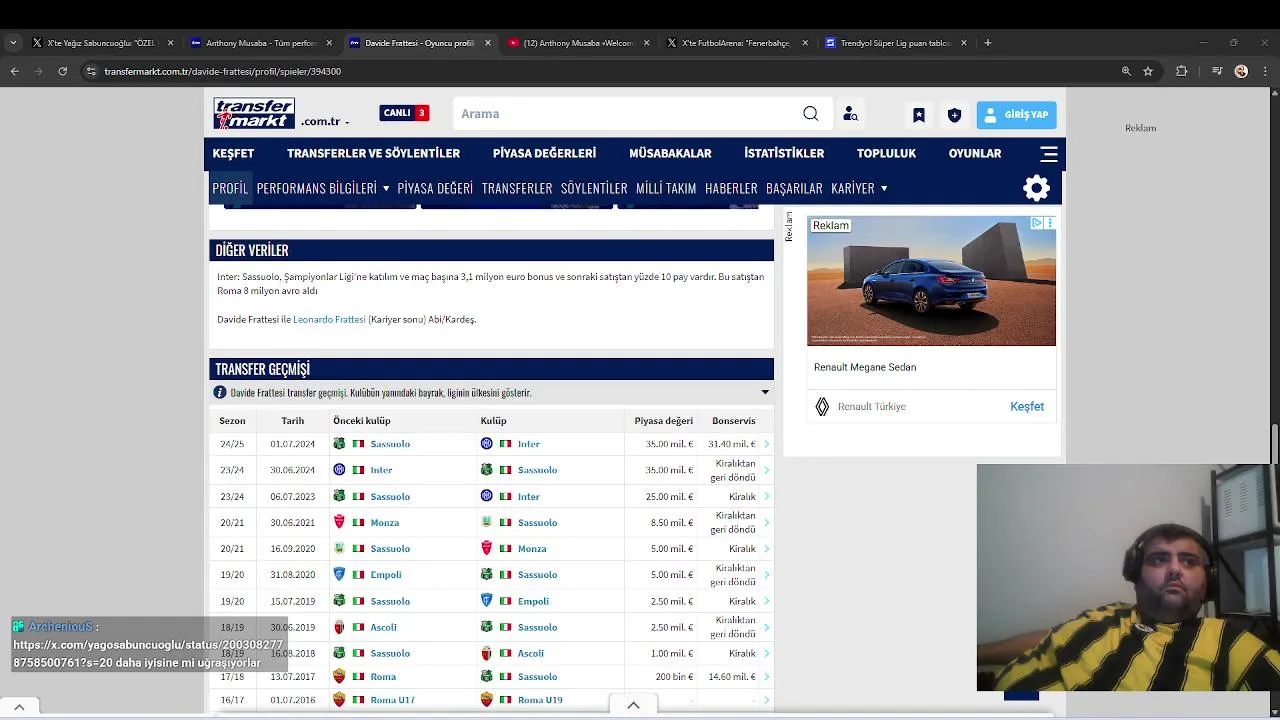Expand the transfer history options arrow
Image resolution: width=1280 pixels, height=720 pixels.
coord(765,393)
